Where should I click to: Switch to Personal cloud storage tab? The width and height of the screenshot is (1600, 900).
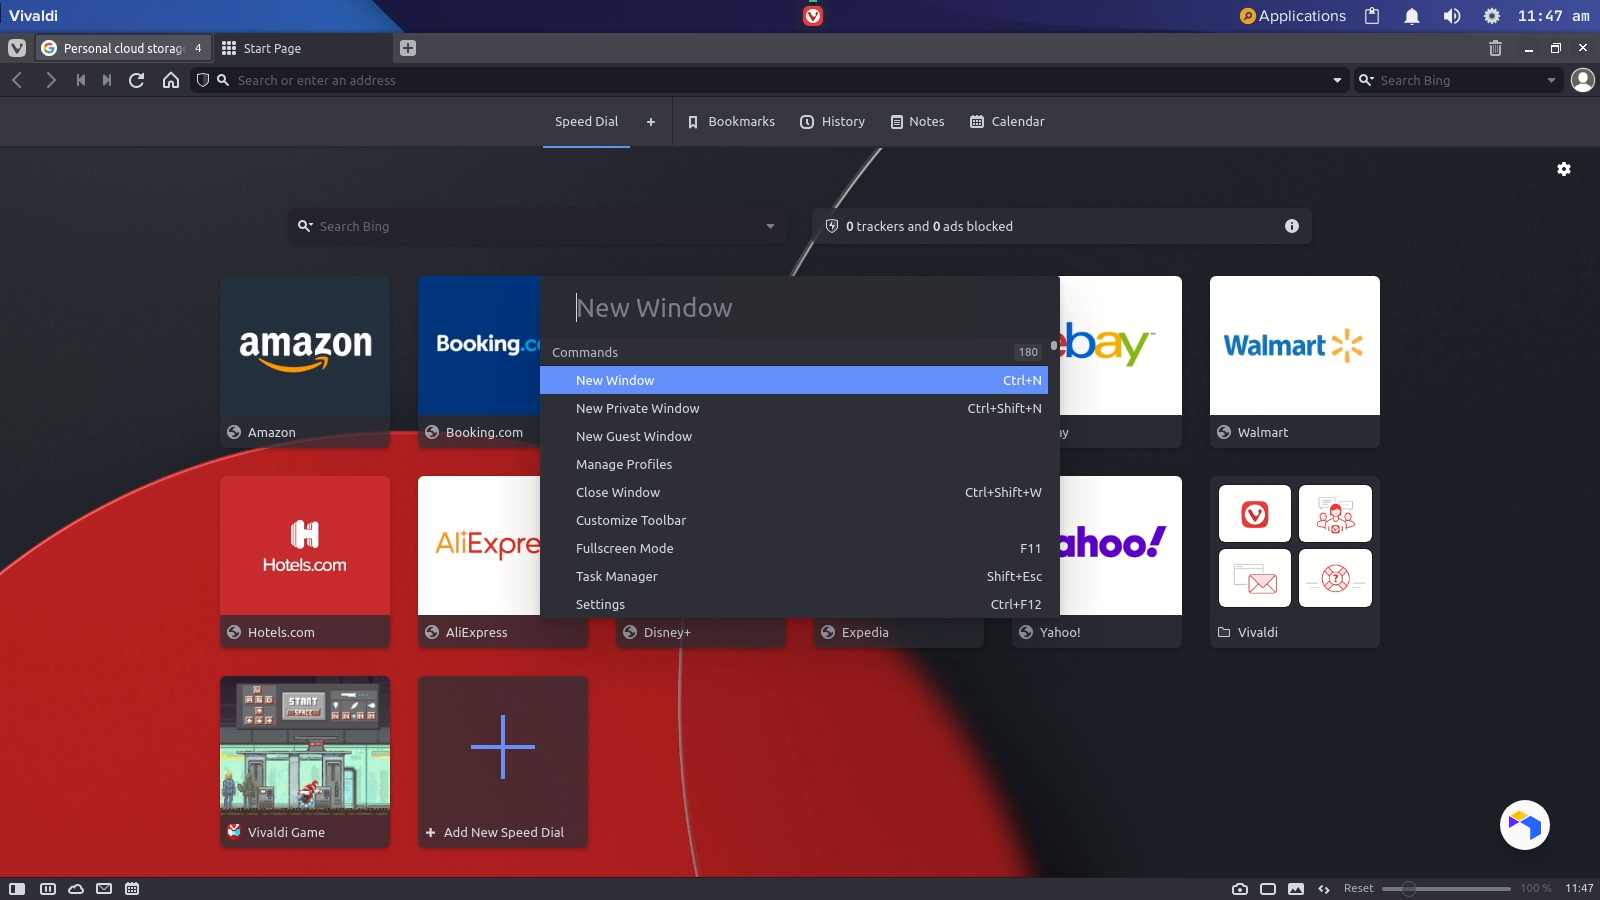[x=124, y=48]
